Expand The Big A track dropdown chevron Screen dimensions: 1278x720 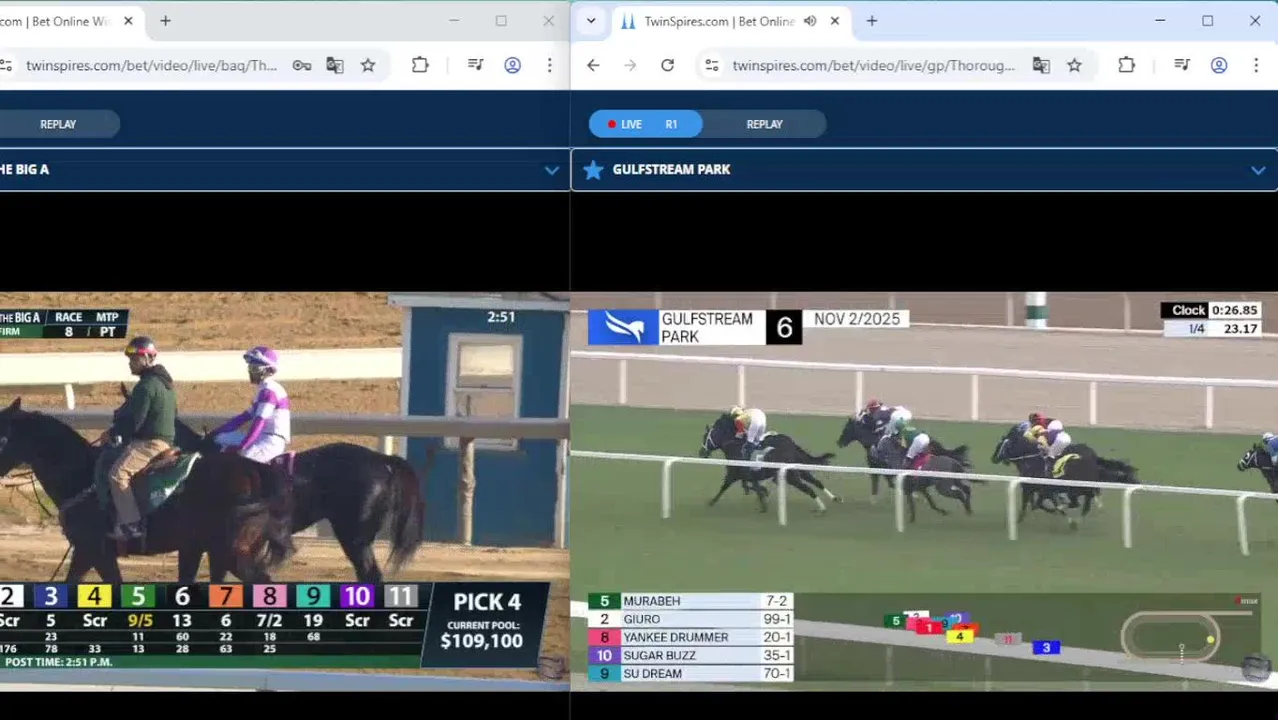click(551, 170)
